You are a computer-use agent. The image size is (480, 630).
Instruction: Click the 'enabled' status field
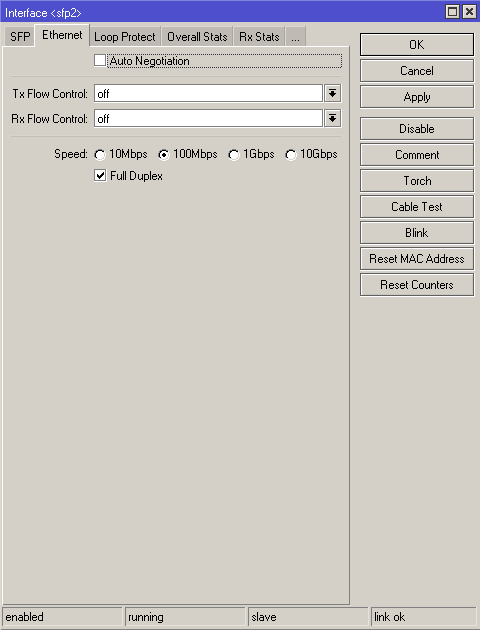(62, 617)
